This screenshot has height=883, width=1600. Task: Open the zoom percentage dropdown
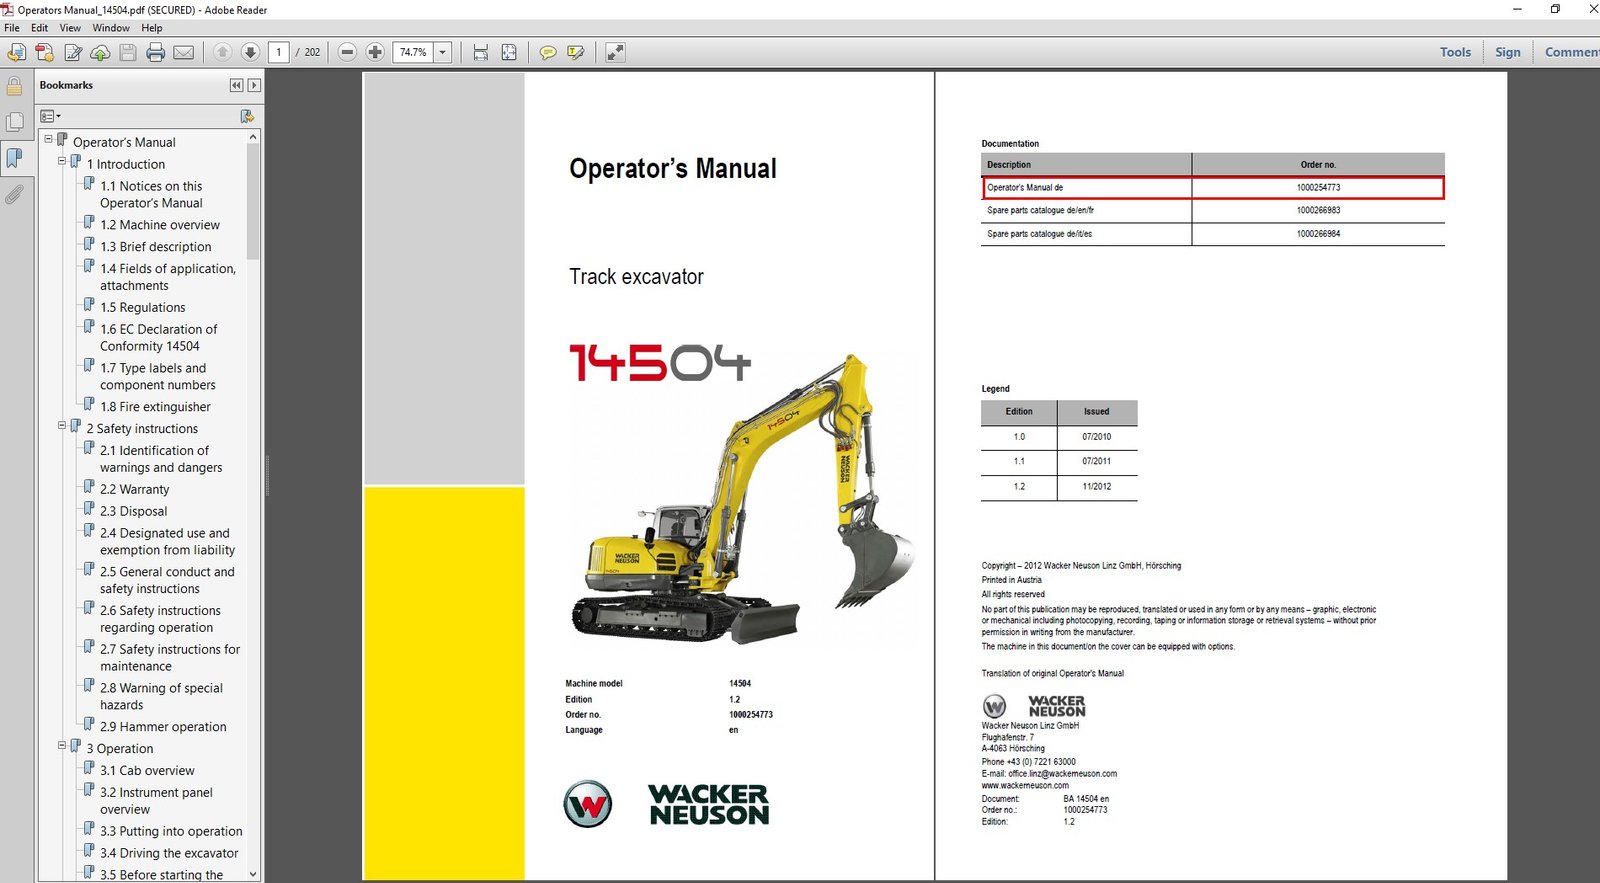(x=442, y=52)
